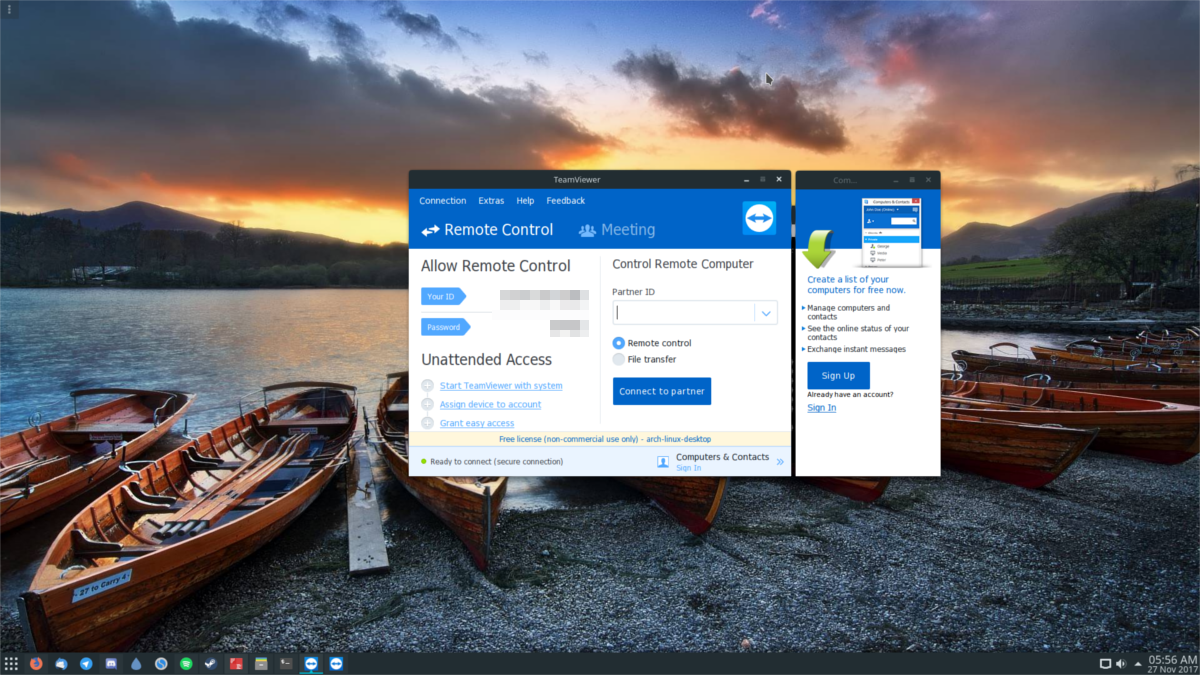This screenshot has width=1200, height=675.
Task: Click Sign In under Computers & Contacts
Action: tap(689, 468)
